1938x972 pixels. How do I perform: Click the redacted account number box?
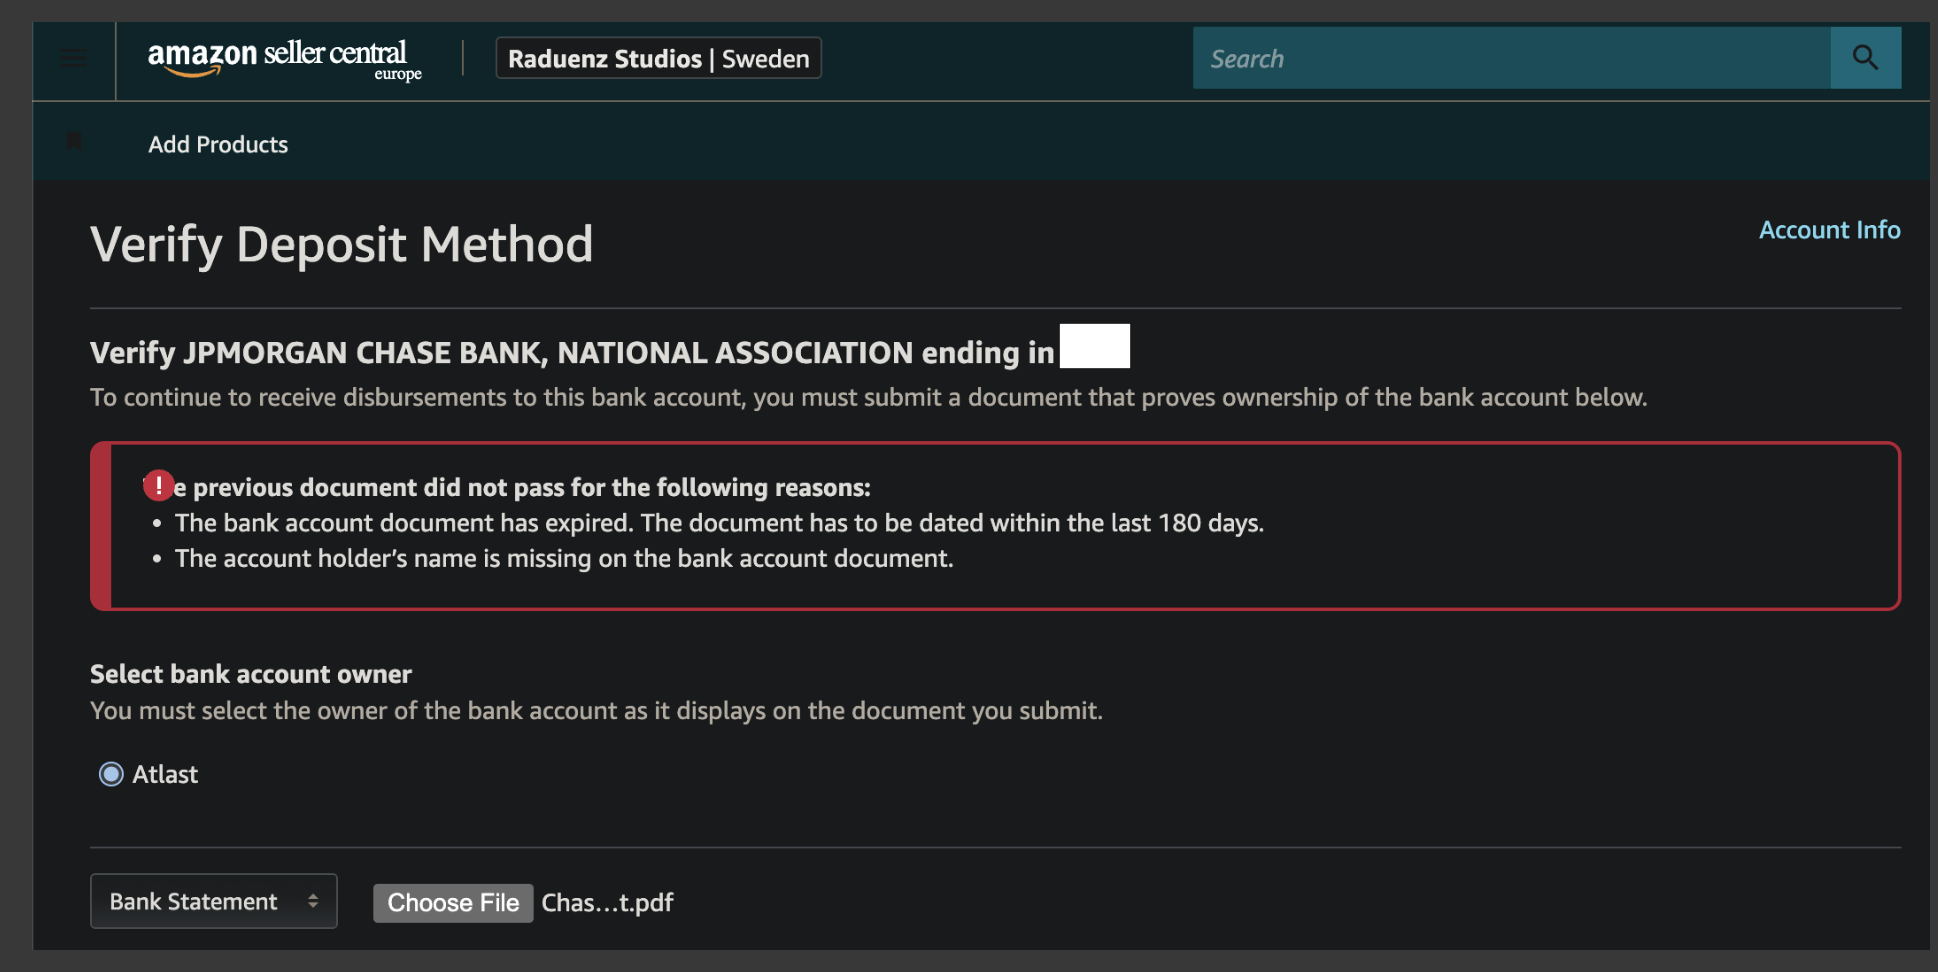point(1095,346)
